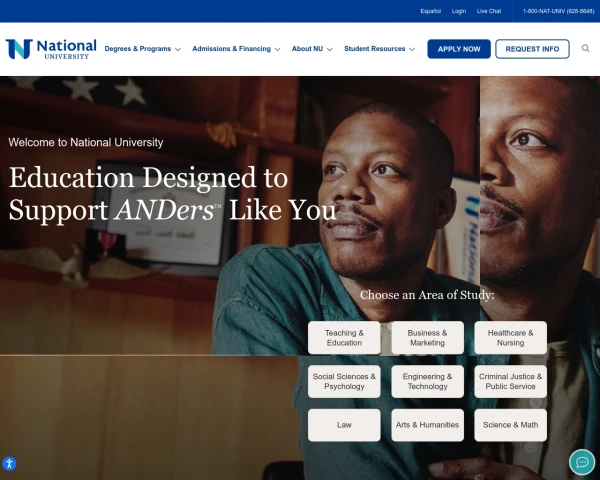
Task: Start a Live Chat from top bar
Action: 489,11
